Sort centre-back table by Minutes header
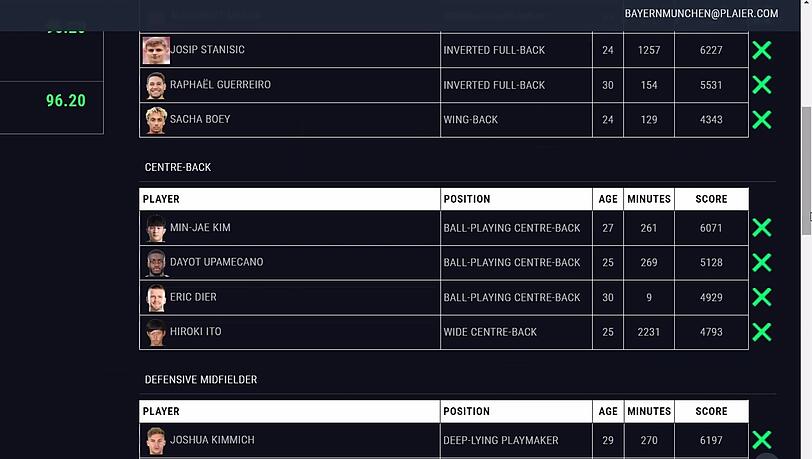The width and height of the screenshot is (812, 459). pos(649,199)
